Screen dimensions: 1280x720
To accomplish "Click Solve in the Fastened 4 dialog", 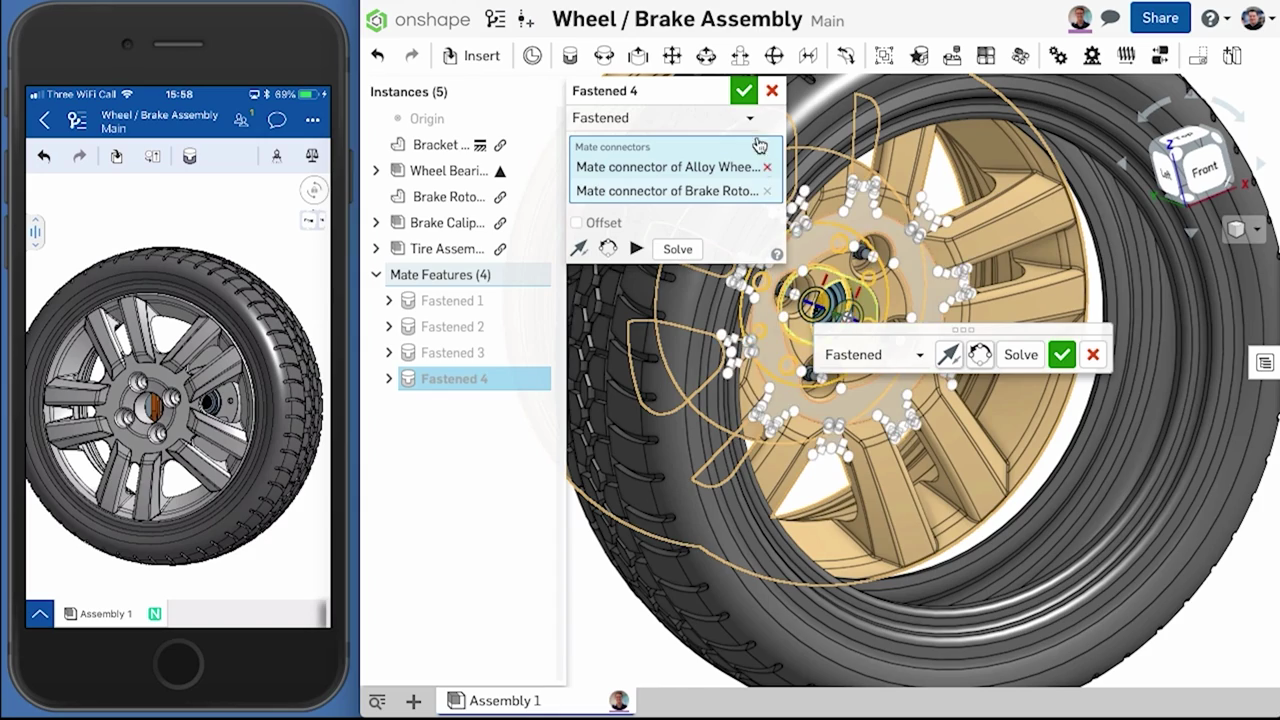I will (678, 249).
